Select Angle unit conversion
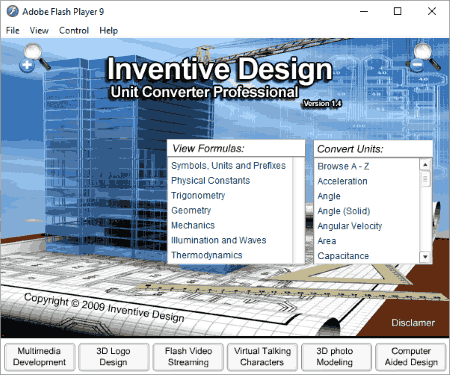Screen dimensions: 450x375 tap(329, 196)
